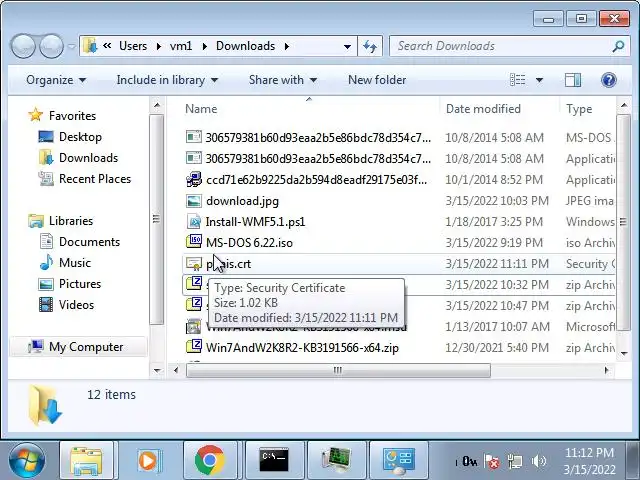Click file list vertical scrollbar thumb
The height and width of the screenshot is (480, 640).
pos(623,222)
